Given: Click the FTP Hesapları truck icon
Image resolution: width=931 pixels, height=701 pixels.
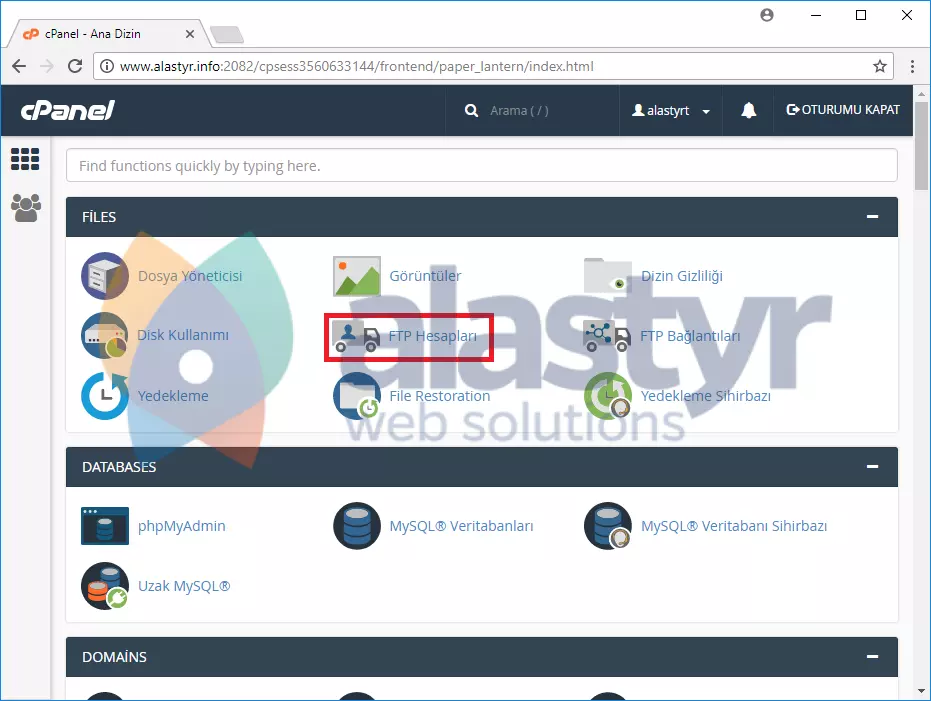Looking at the screenshot, I should pyautogui.click(x=357, y=337).
